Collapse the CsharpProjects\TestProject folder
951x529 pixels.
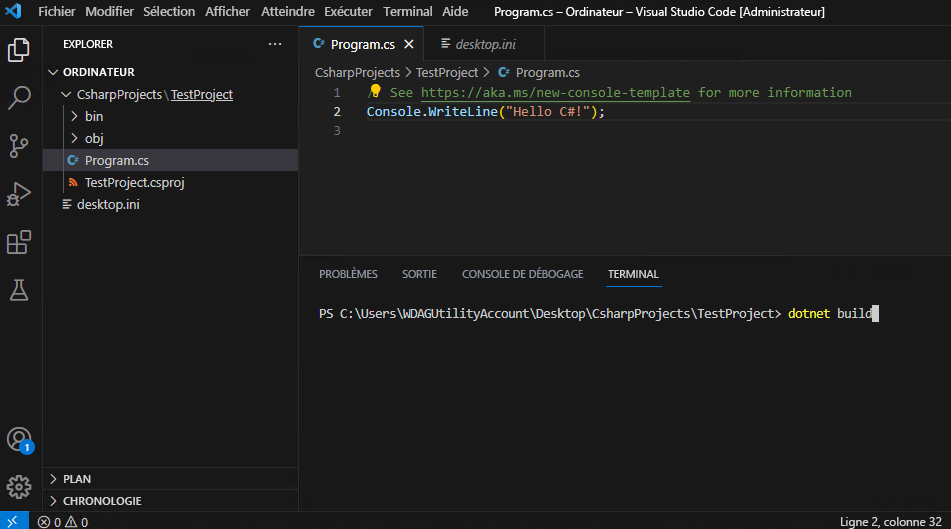point(66,95)
